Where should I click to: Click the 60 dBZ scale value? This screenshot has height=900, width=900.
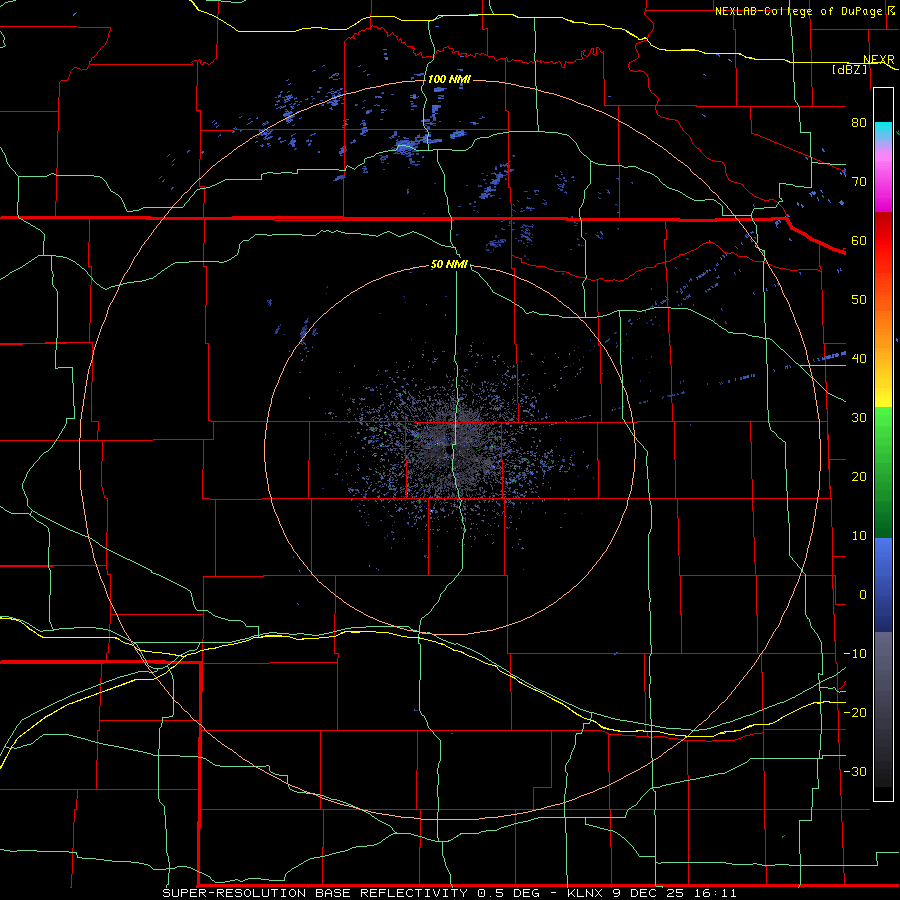pyautogui.click(x=859, y=241)
